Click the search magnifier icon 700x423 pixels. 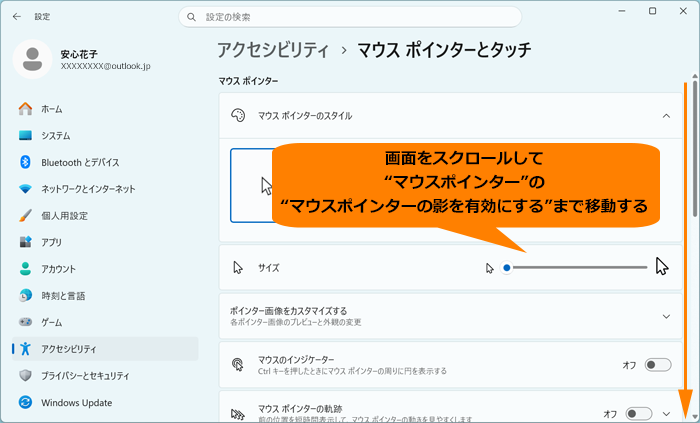point(192,17)
